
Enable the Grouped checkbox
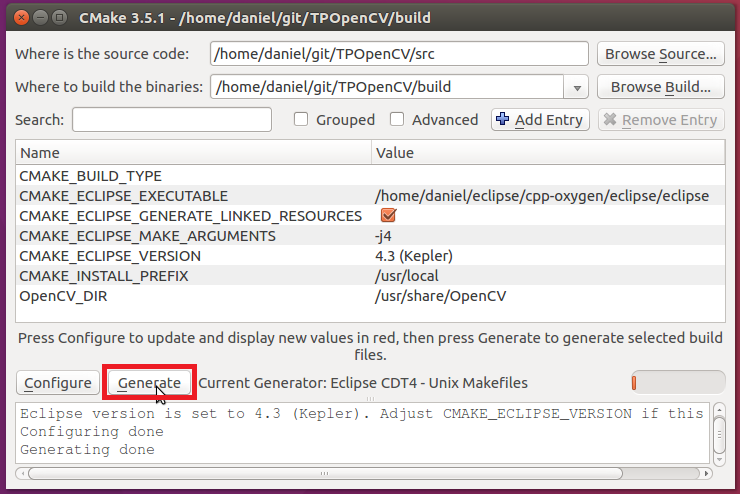click(x=301, y=119)
